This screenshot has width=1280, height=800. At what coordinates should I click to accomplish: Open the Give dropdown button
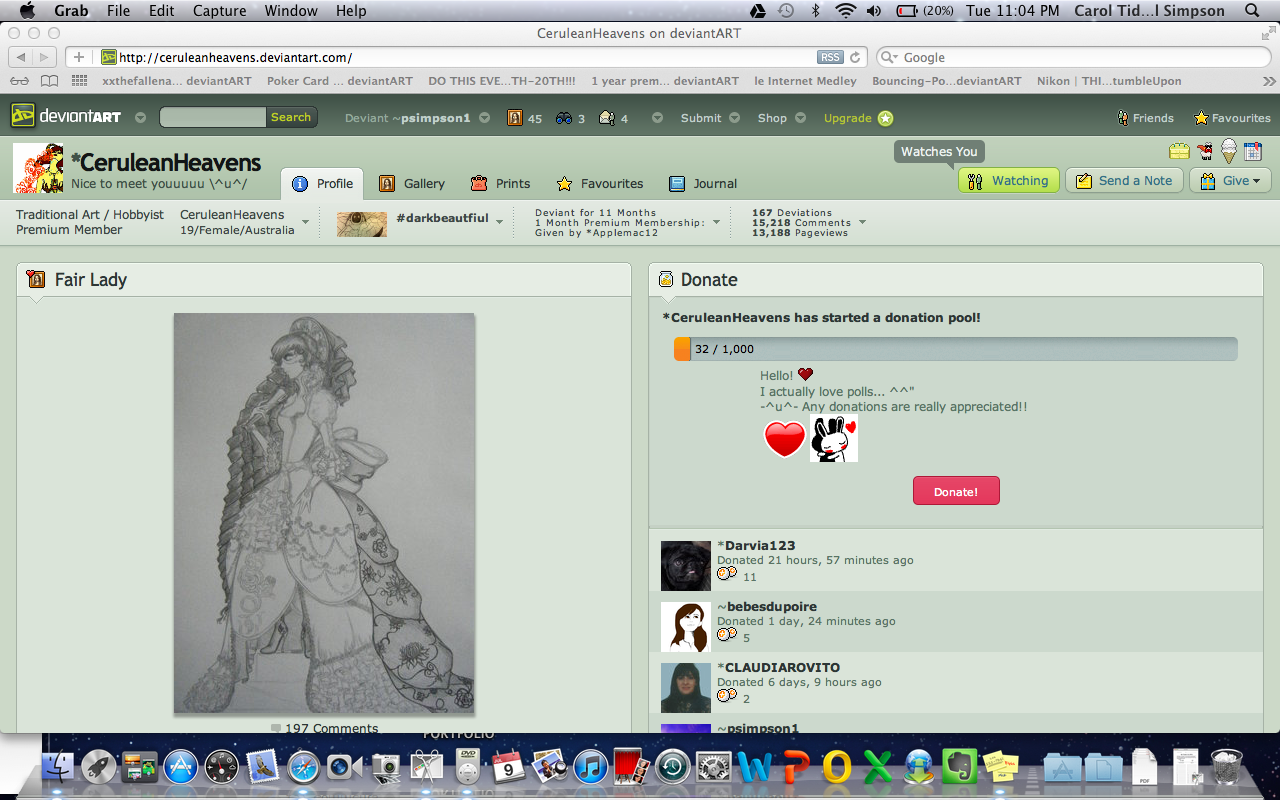(1230, 180)
